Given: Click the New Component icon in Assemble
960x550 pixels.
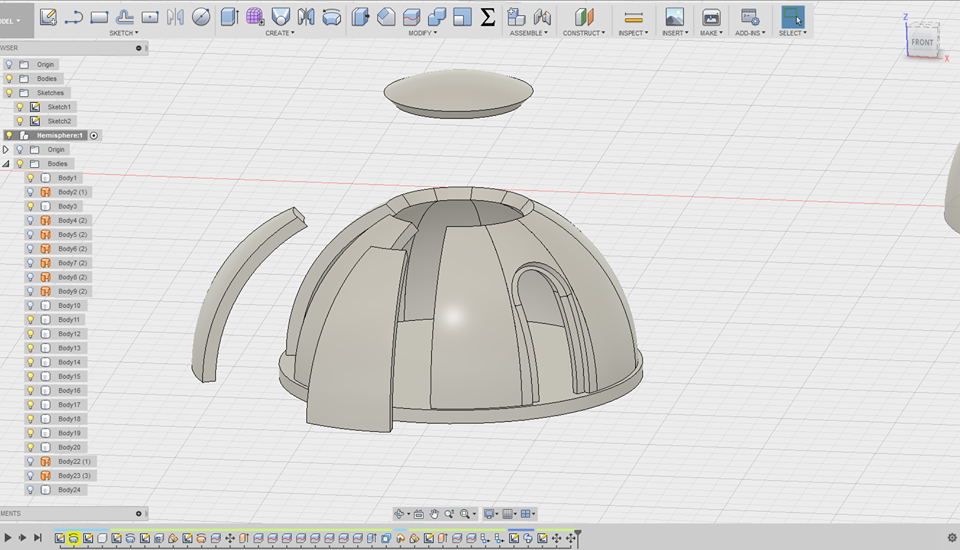Looking at the screenshot, I should coord(517,17).
